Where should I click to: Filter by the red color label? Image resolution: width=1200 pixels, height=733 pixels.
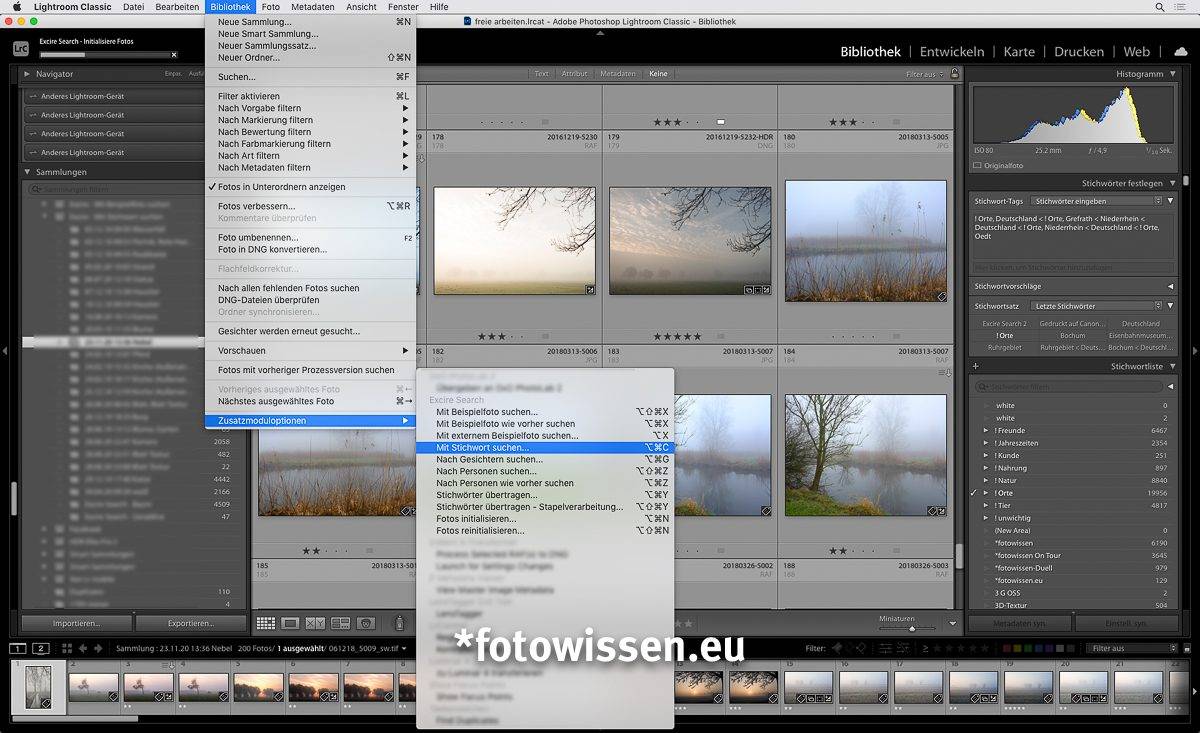point(1008,648)
